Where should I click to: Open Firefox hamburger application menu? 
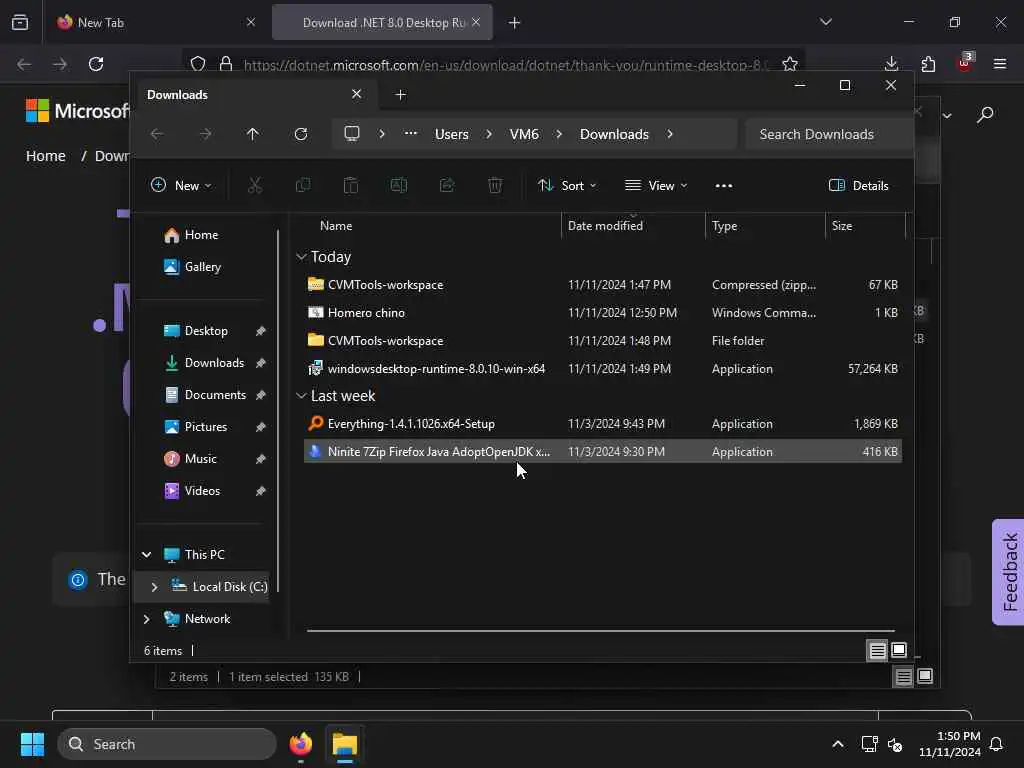click(x=1000, y=64)
